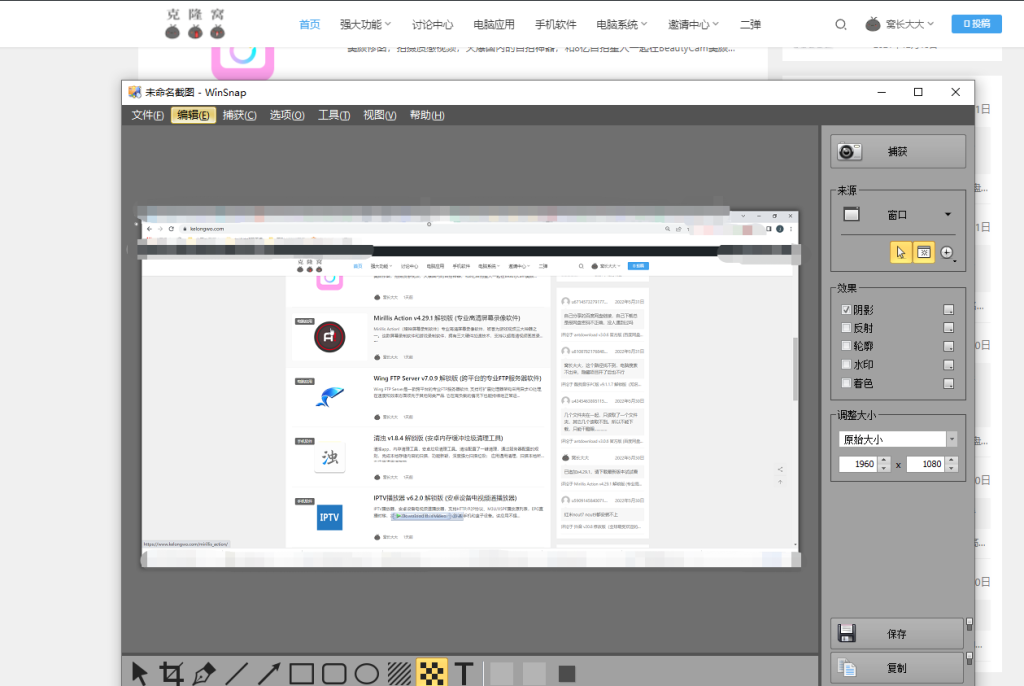
Task: Select the arrow pointer tool in bottom toolbar
Action: point(139,673)
